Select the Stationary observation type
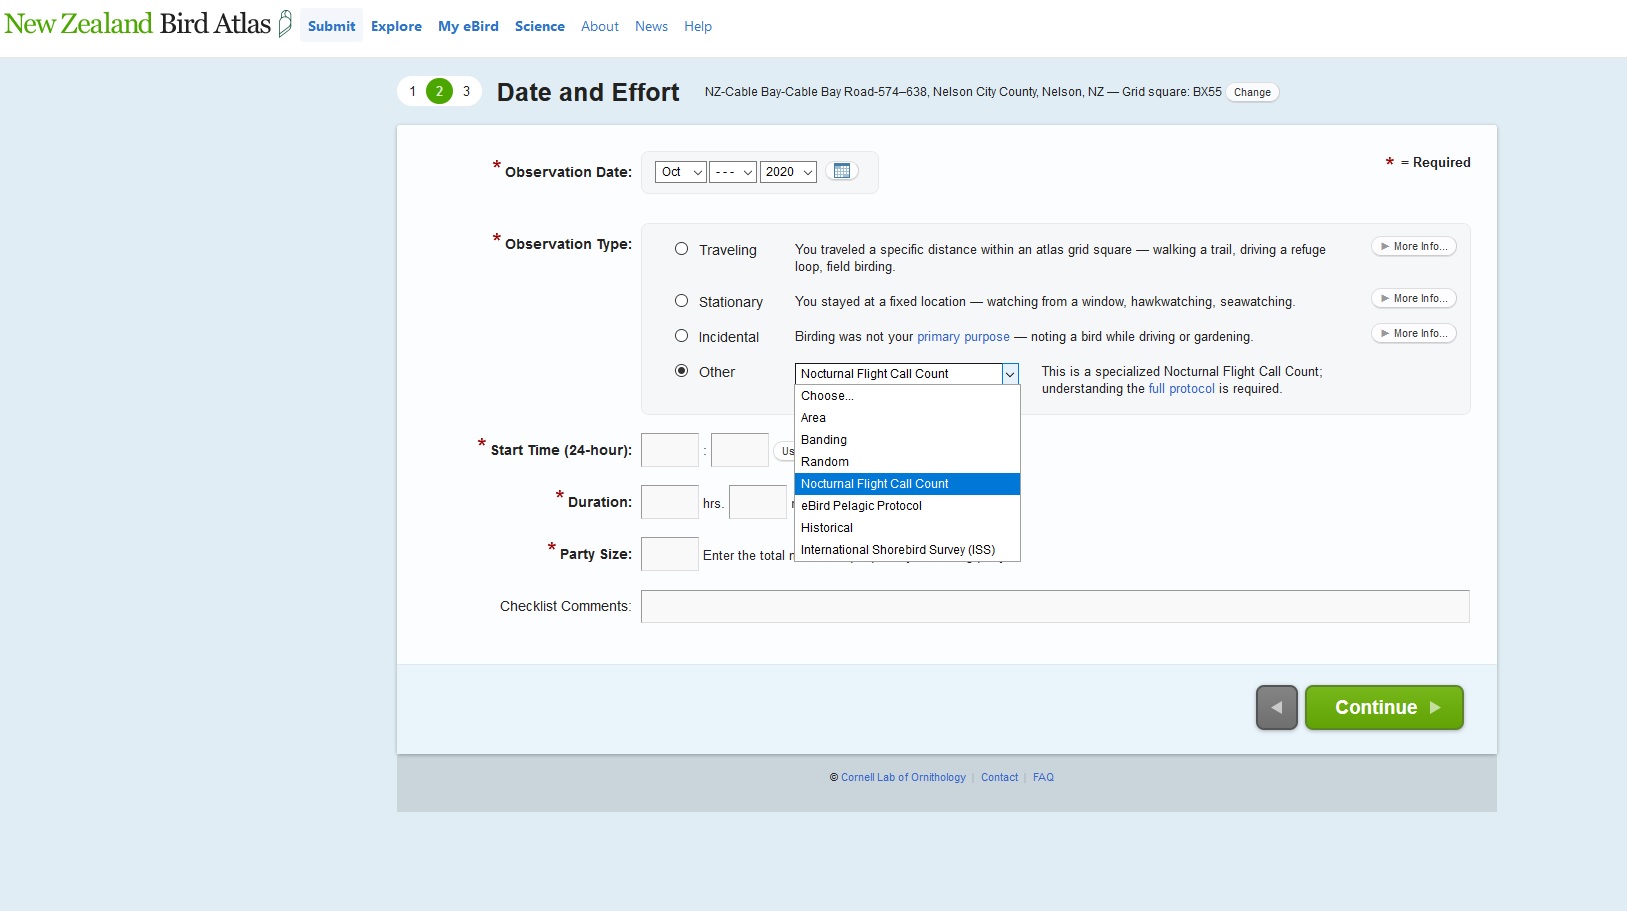This screenshot has width=1627, height=911. click(681, 301)
